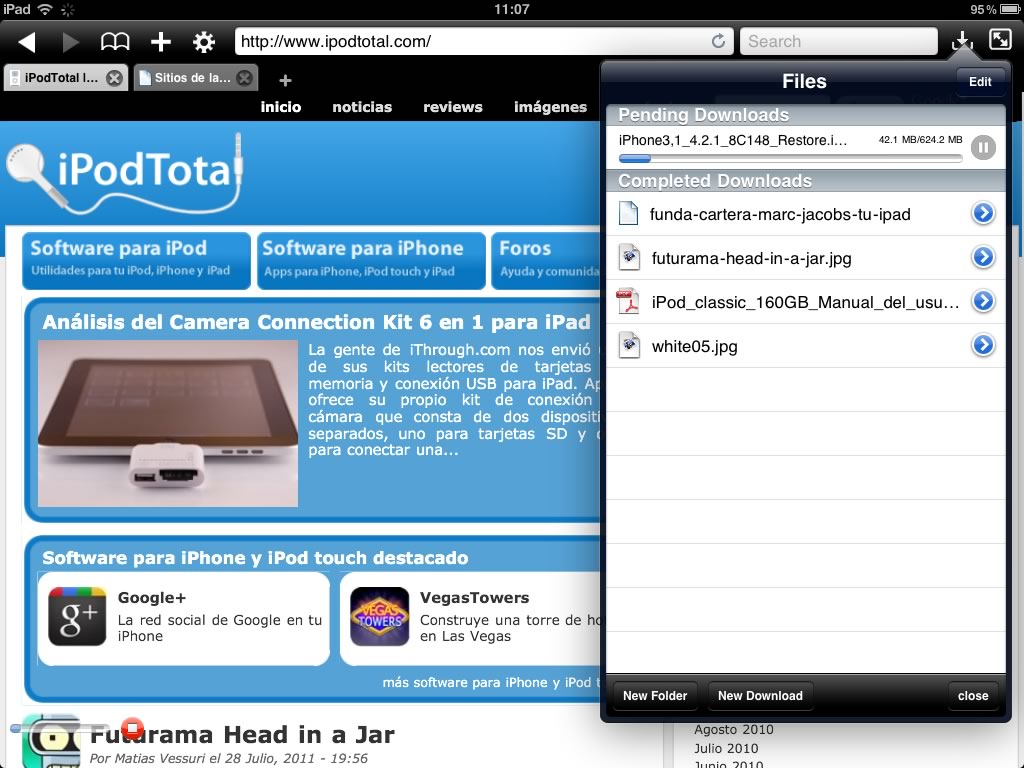This screenshot has width=1024, height=768.
Task: Switch to the Sitios de la... tab
Action: 193,78
